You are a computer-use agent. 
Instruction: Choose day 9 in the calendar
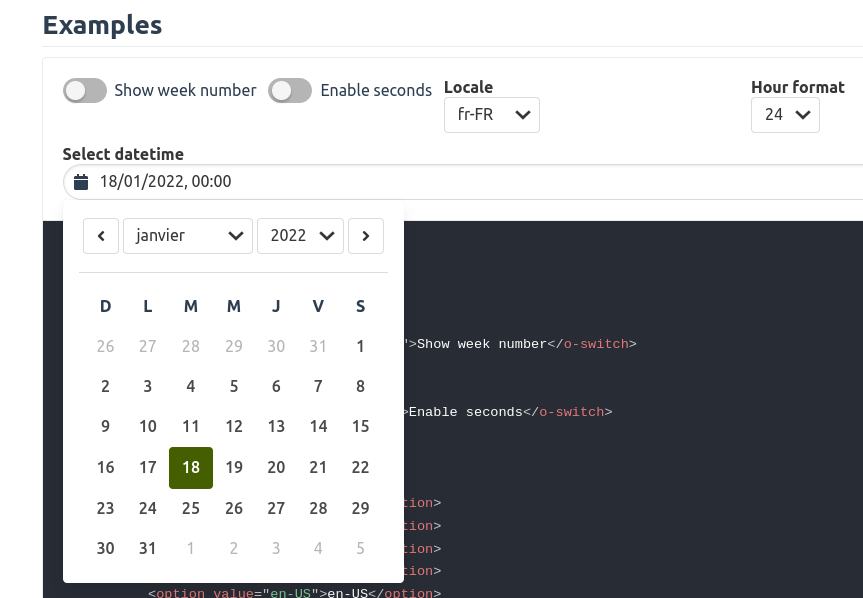point(105,426)
